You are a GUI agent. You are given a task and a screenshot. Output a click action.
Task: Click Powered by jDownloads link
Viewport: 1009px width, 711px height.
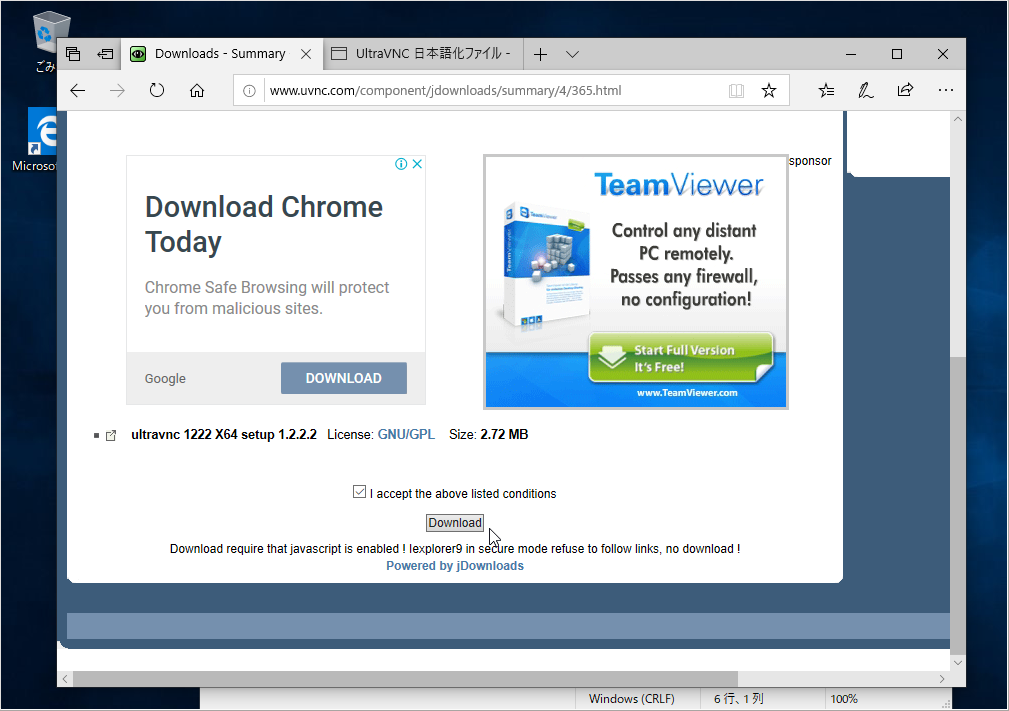pos(455,566)
